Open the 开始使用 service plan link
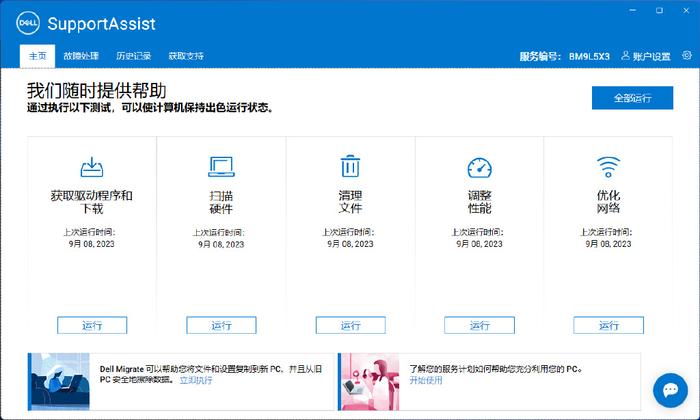The image size is (700, 420). pos(426,380)
